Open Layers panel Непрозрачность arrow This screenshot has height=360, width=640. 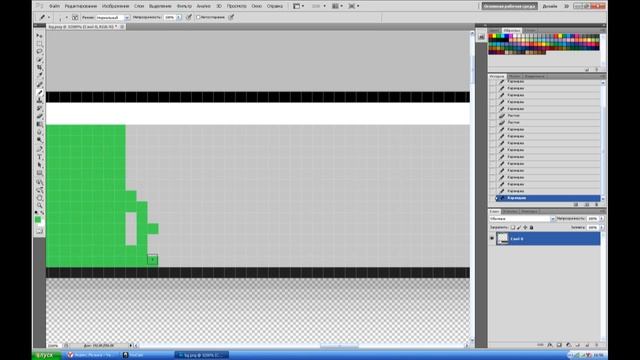coord(601,219)
